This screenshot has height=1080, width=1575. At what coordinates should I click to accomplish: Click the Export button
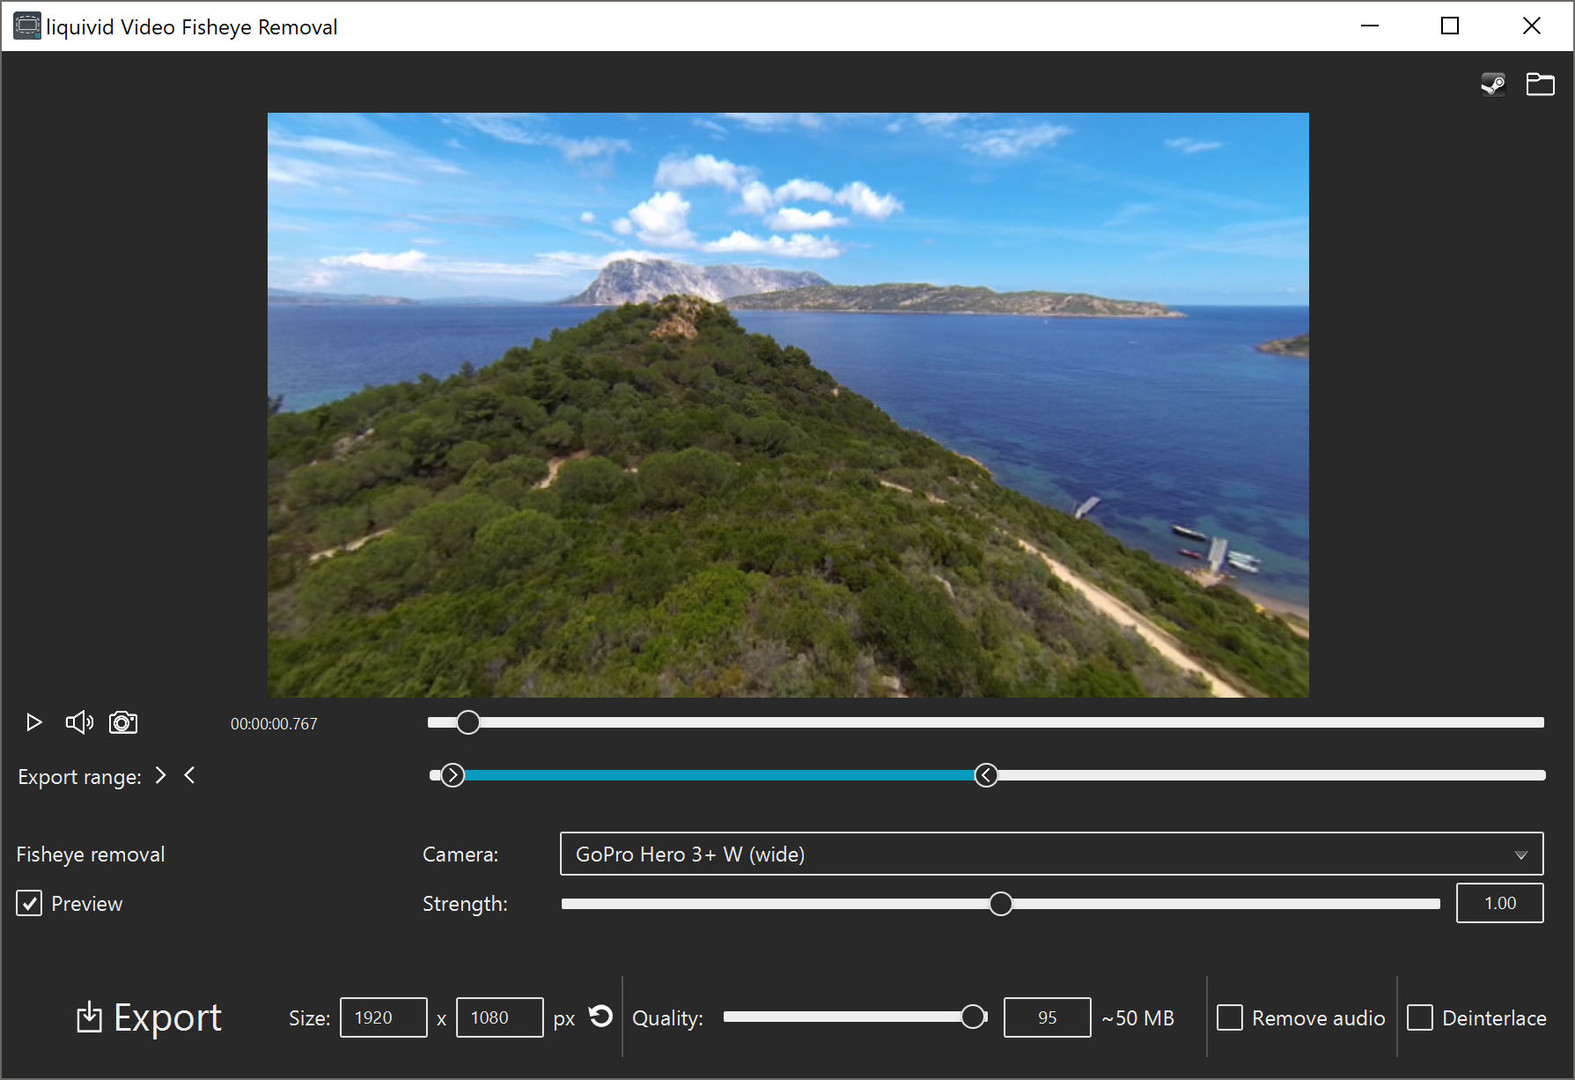(x=149, y=1017)
